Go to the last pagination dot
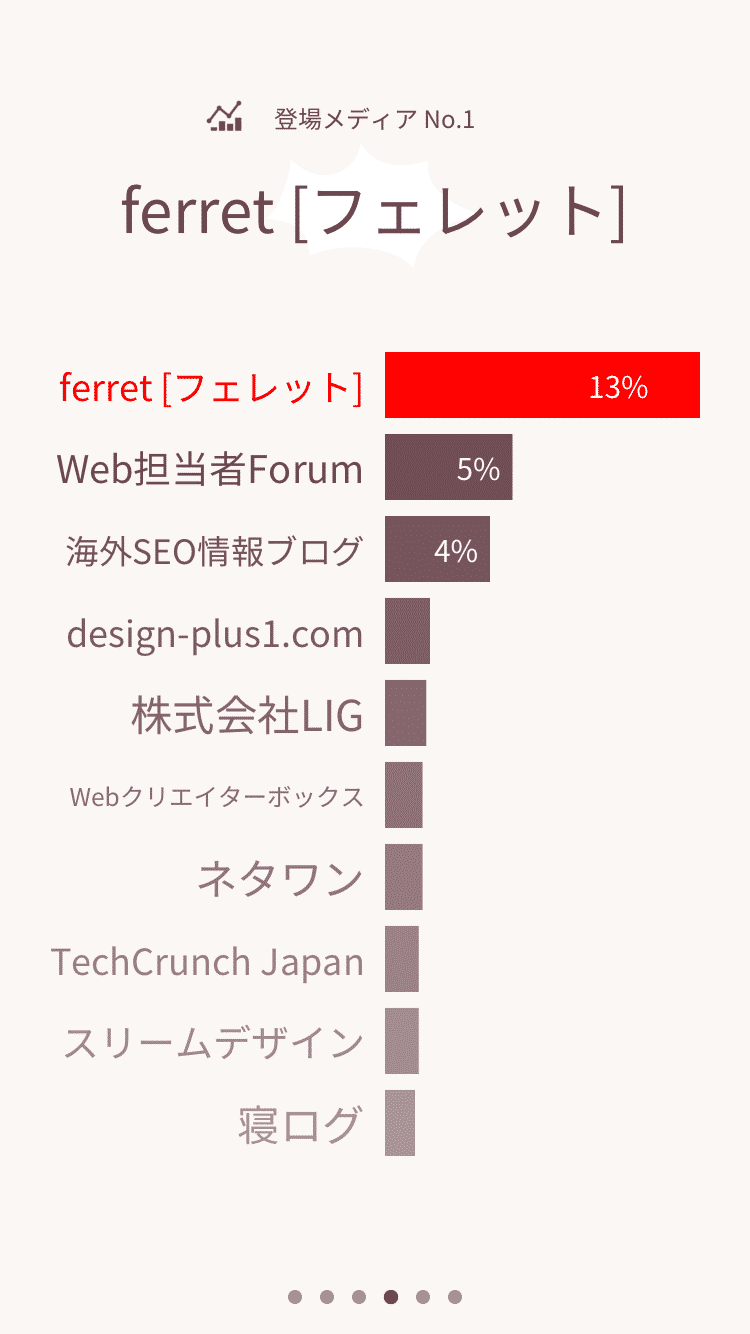The image size is (750, 1334). [455, 1297]
